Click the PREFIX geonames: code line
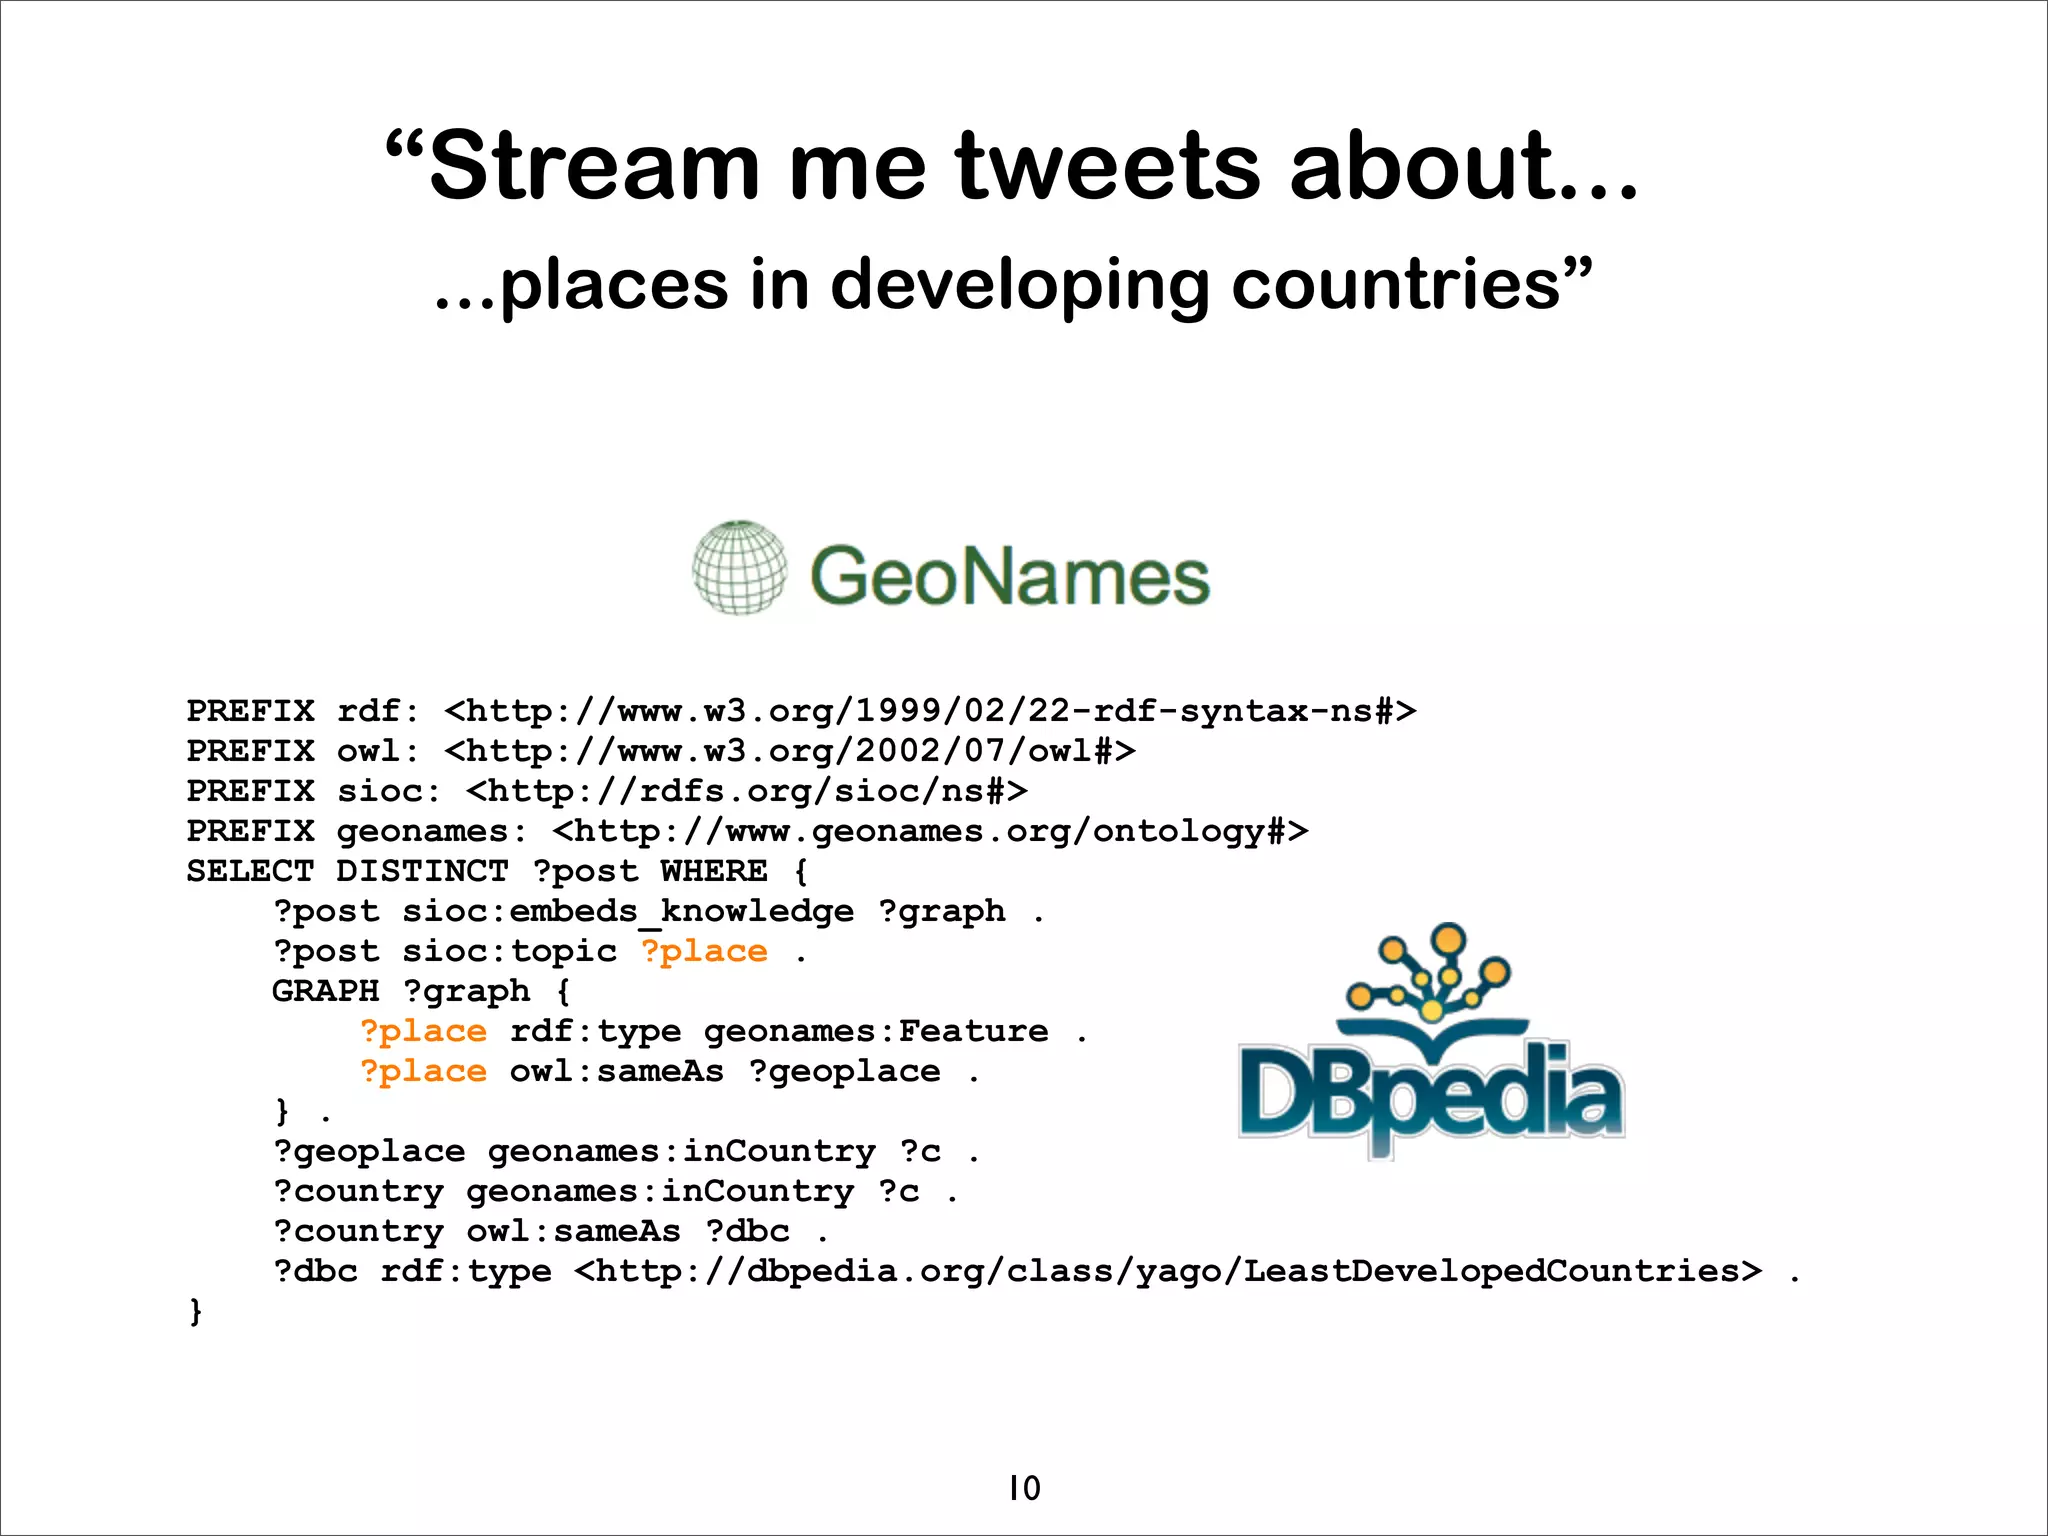The image size is (2048, 1536). click(x=747, y=831)
